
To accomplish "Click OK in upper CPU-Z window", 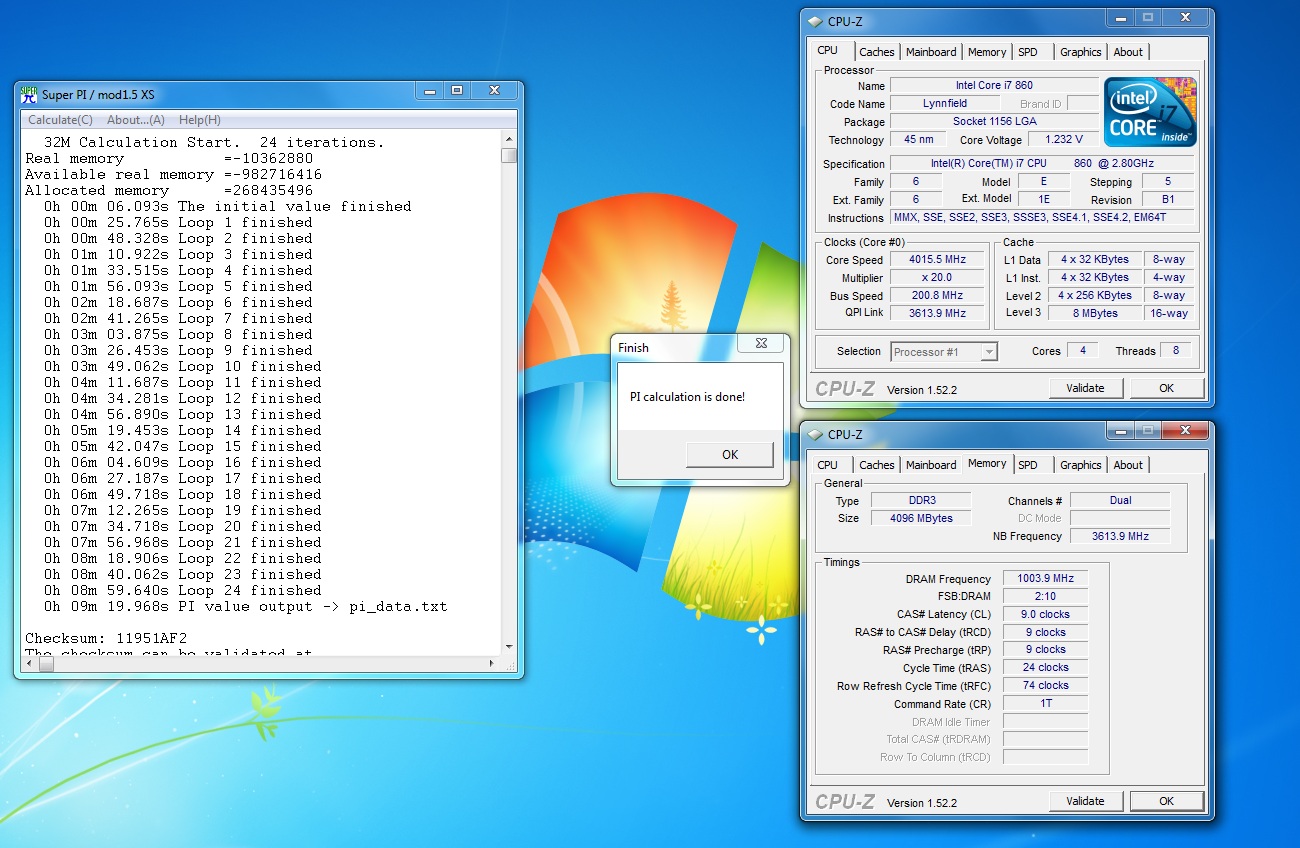I will click(x=1166, y=388).
